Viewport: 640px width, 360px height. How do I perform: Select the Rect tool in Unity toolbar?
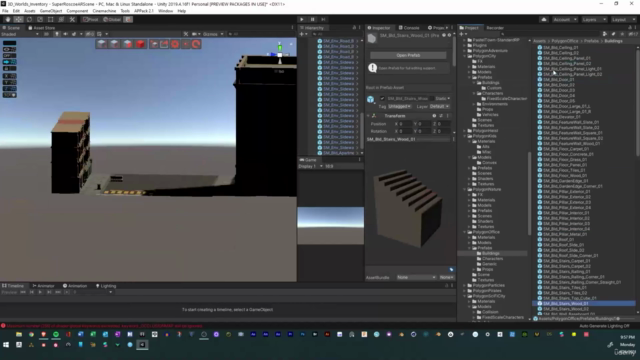50,19
